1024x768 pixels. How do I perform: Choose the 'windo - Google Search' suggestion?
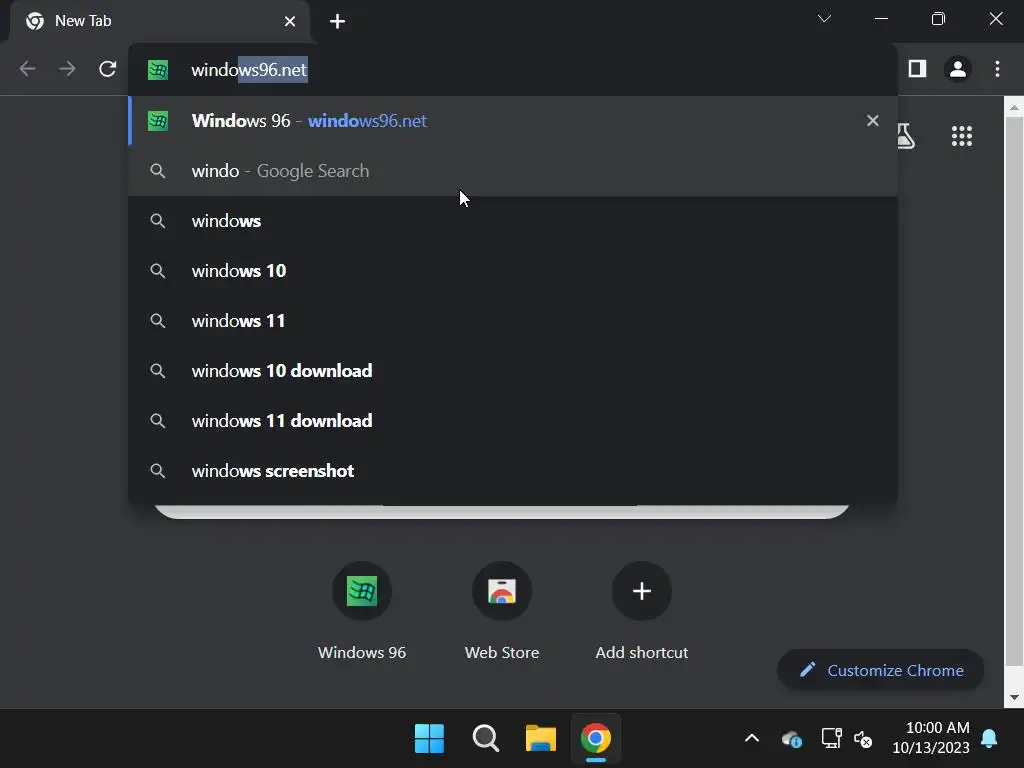click(513, 171)
